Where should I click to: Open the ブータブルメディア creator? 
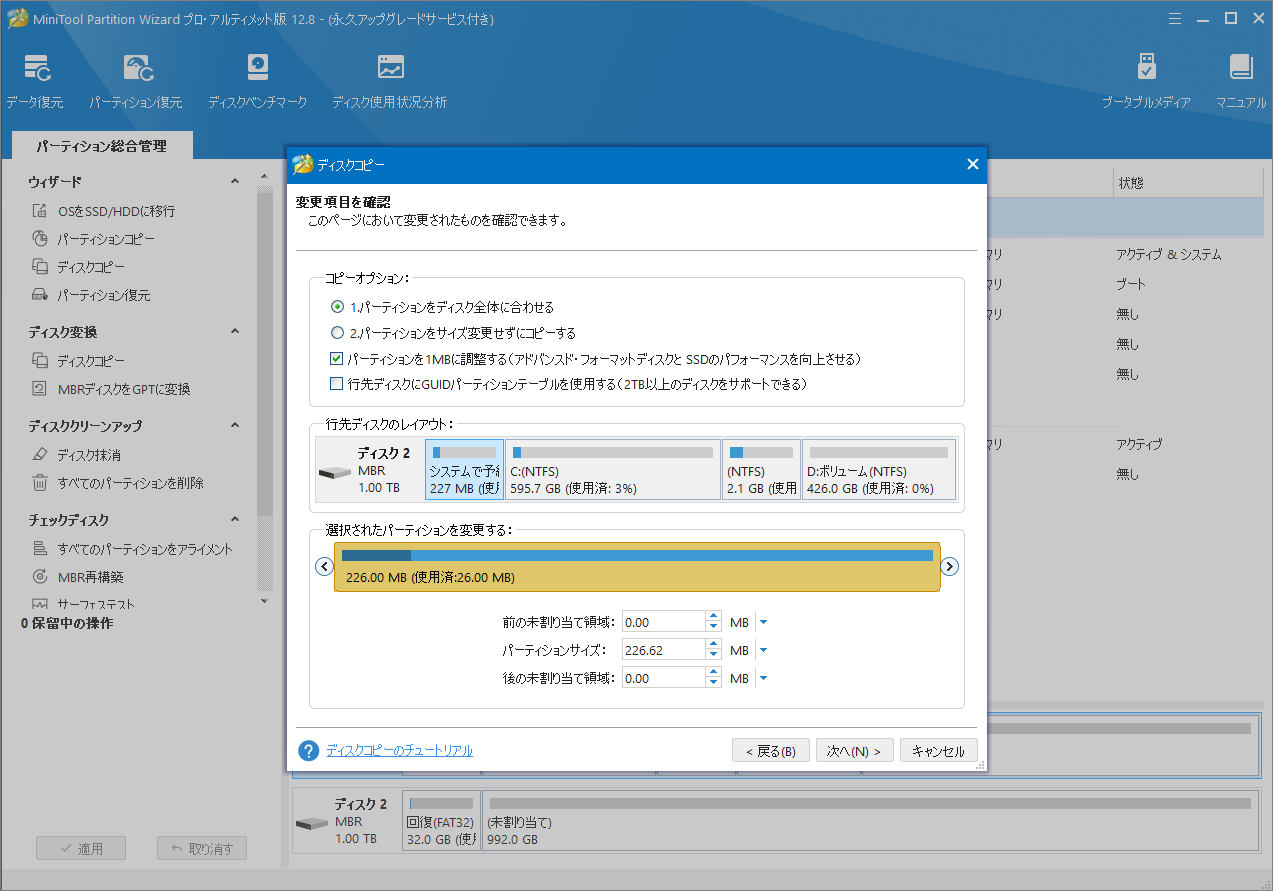tap(1145, 78)
